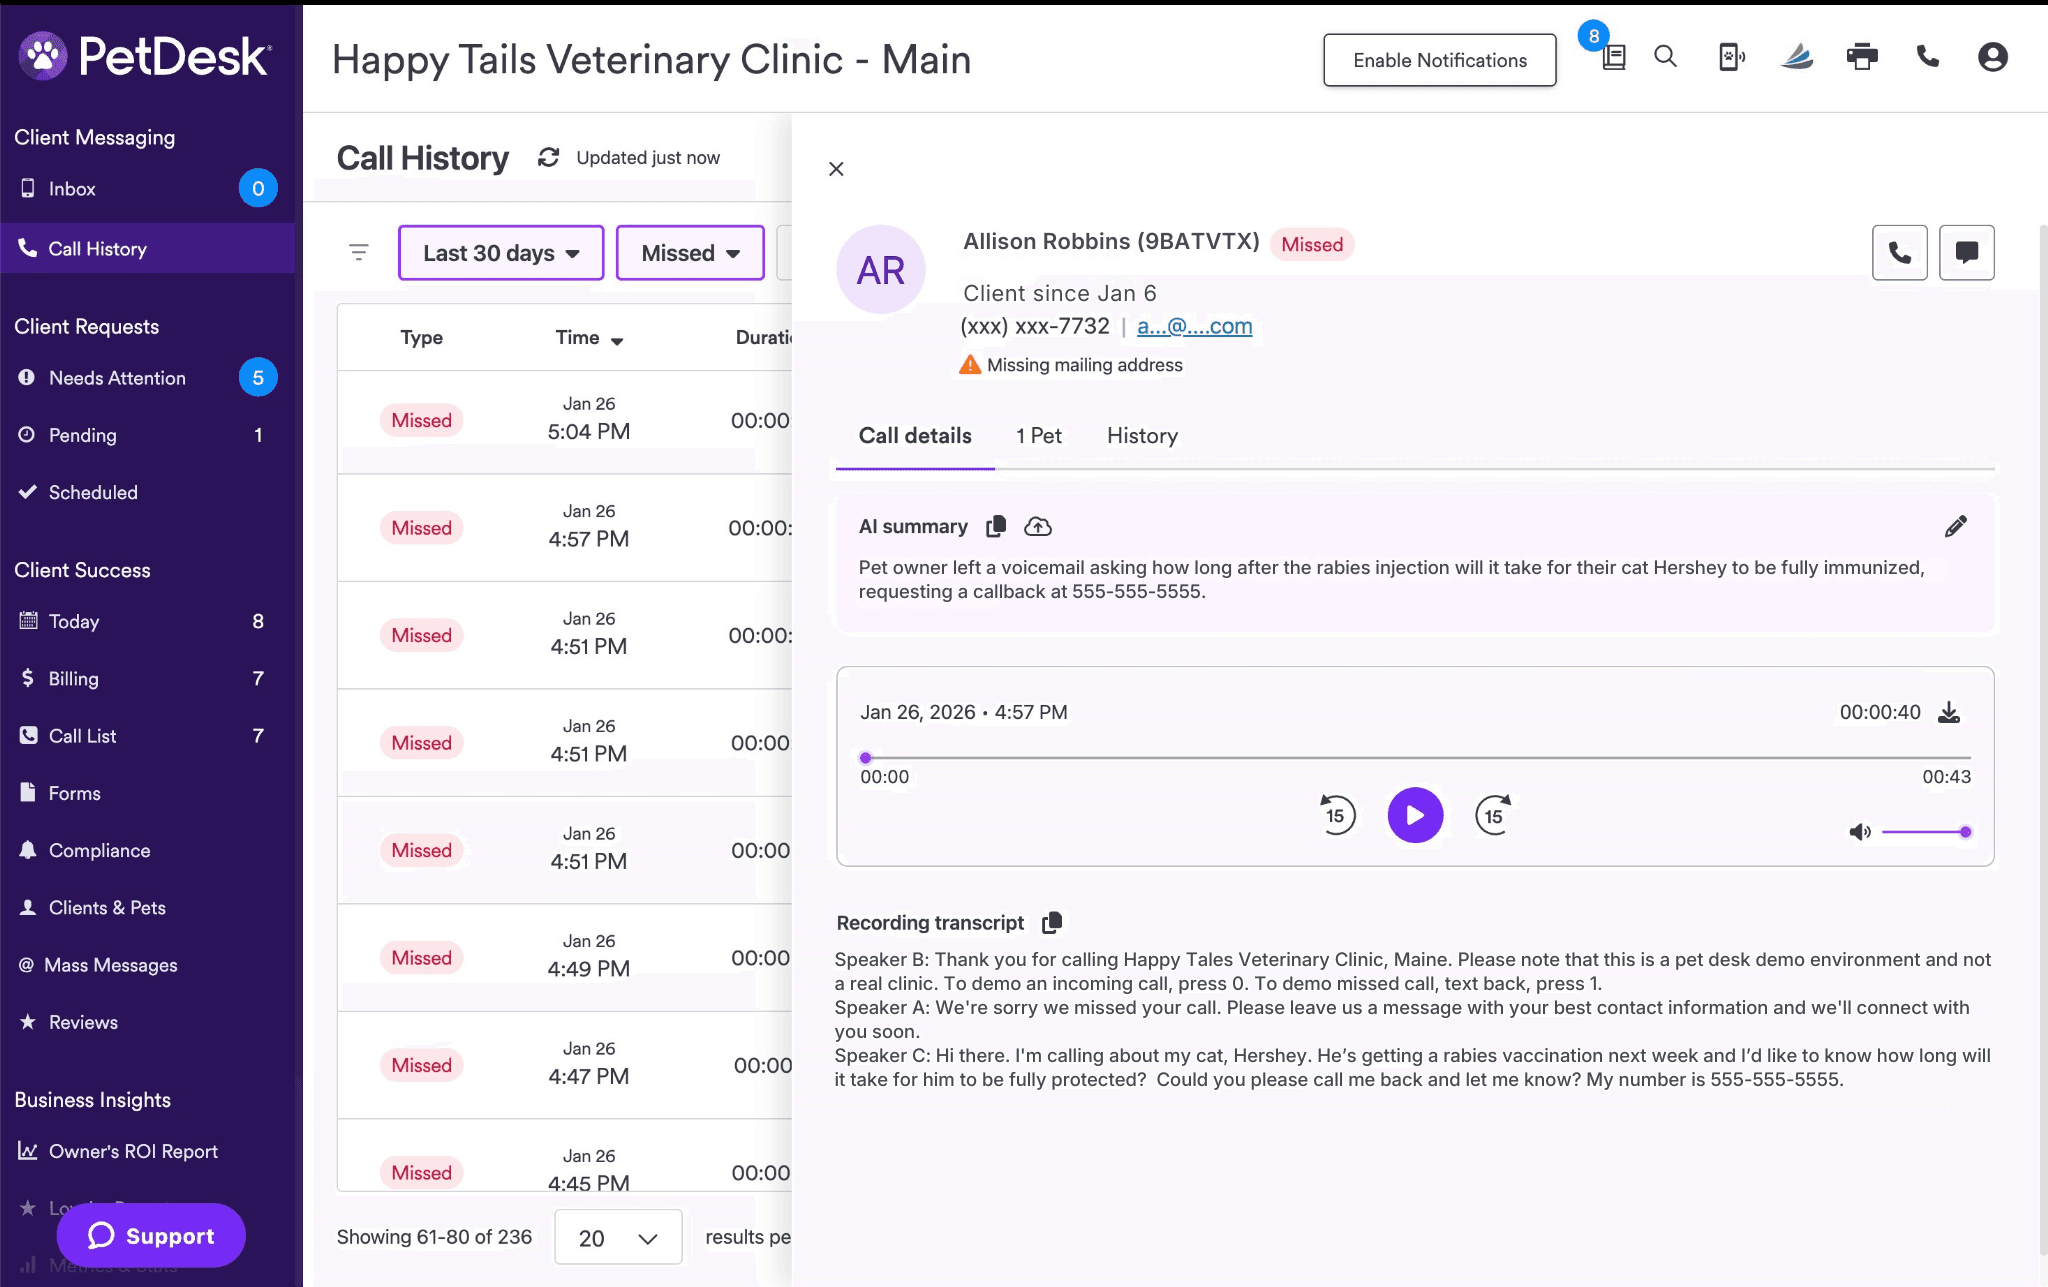Open chat message to Allison Robbins

1966,252
